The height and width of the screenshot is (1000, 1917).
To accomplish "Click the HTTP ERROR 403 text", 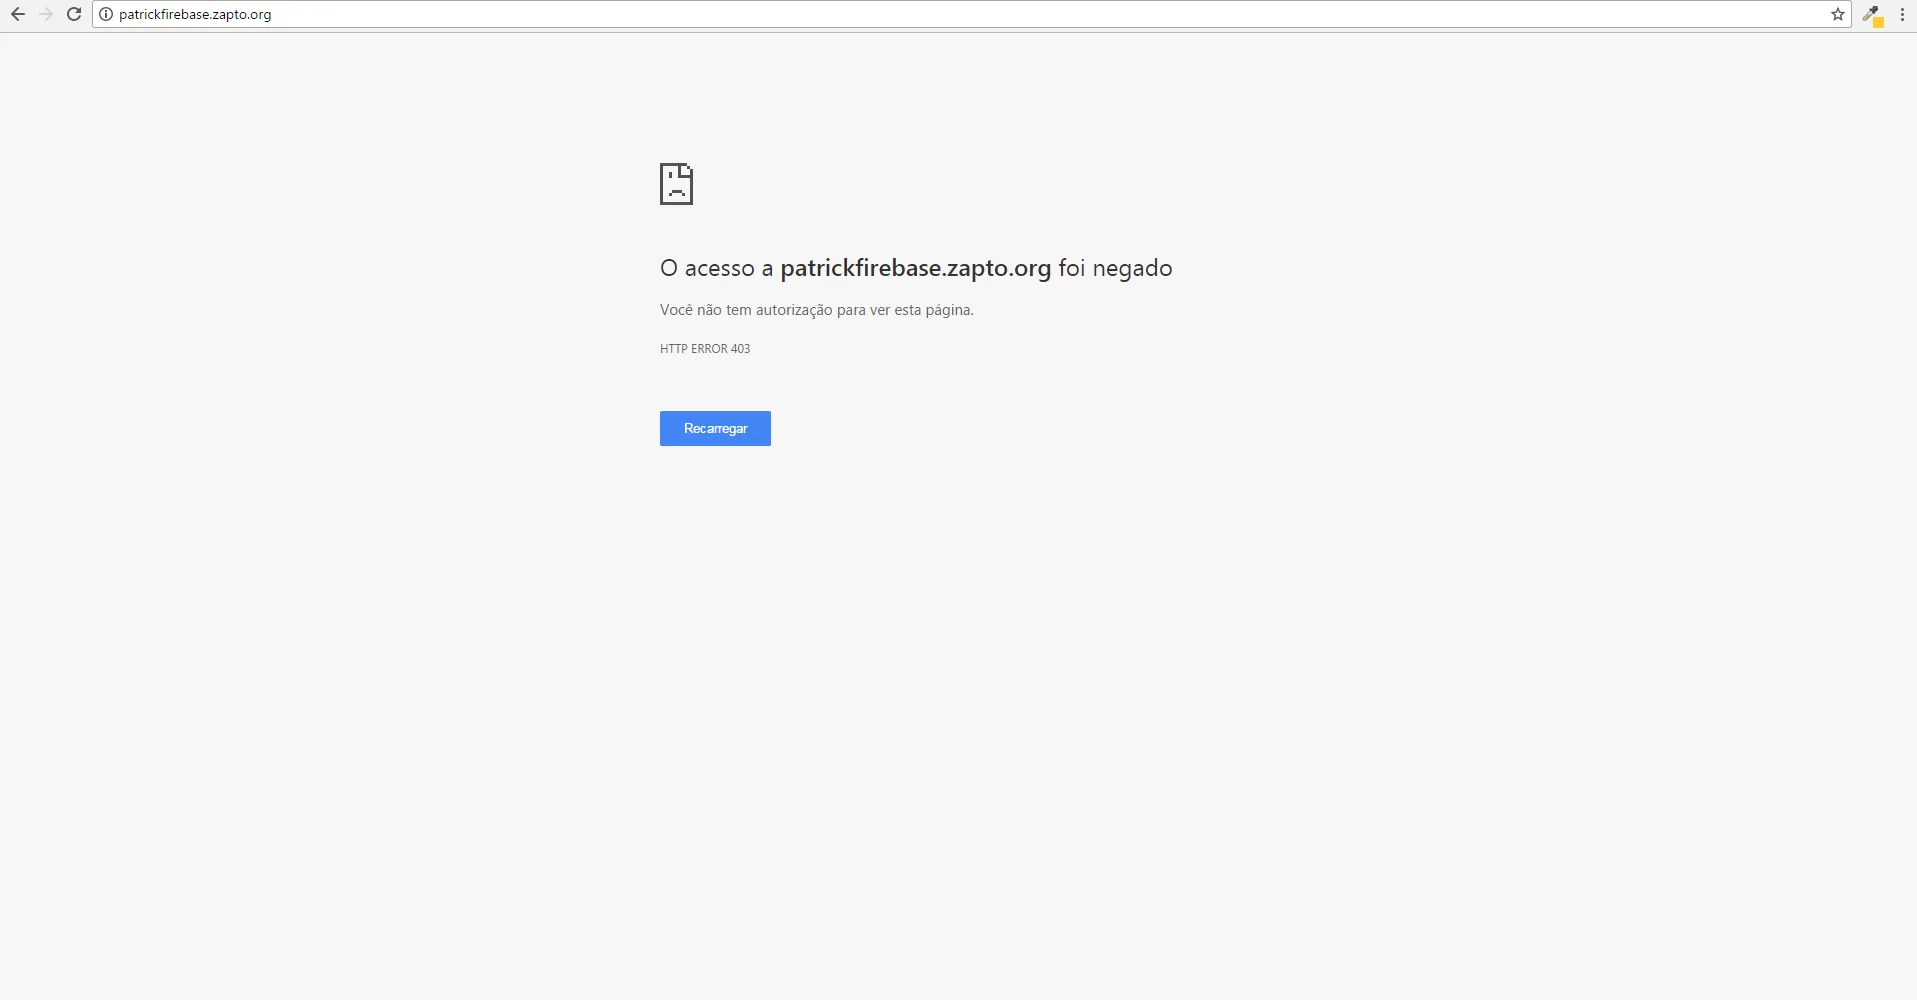I will [704, 349].
